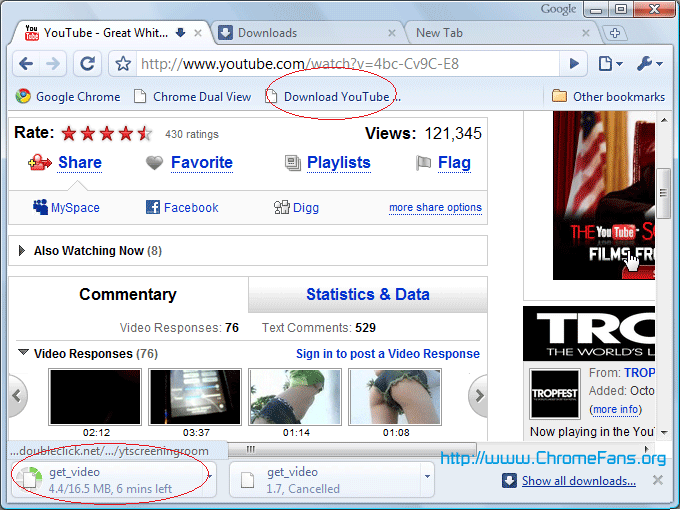Click the address bar URL field
The image size is (680, 510).
347,64
